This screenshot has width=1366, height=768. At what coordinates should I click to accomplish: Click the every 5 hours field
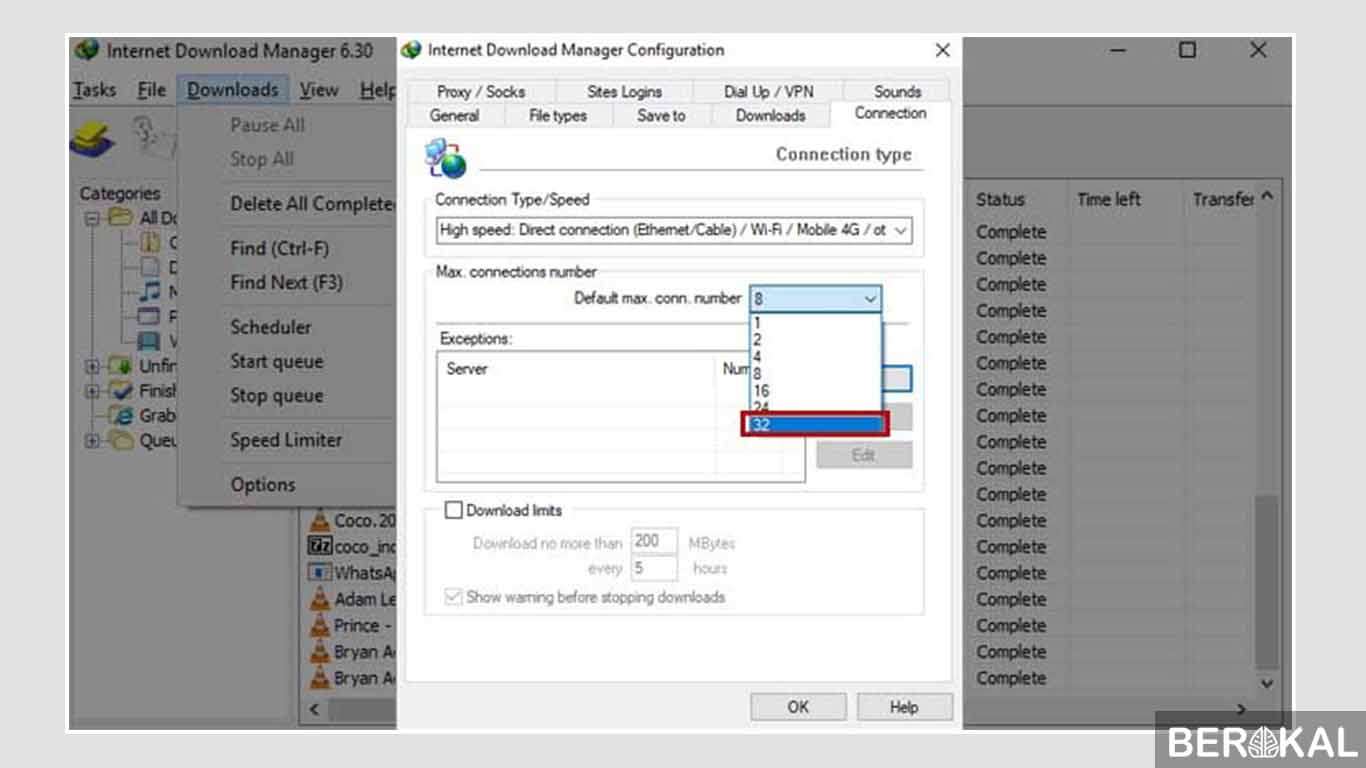tap(654, 568)
